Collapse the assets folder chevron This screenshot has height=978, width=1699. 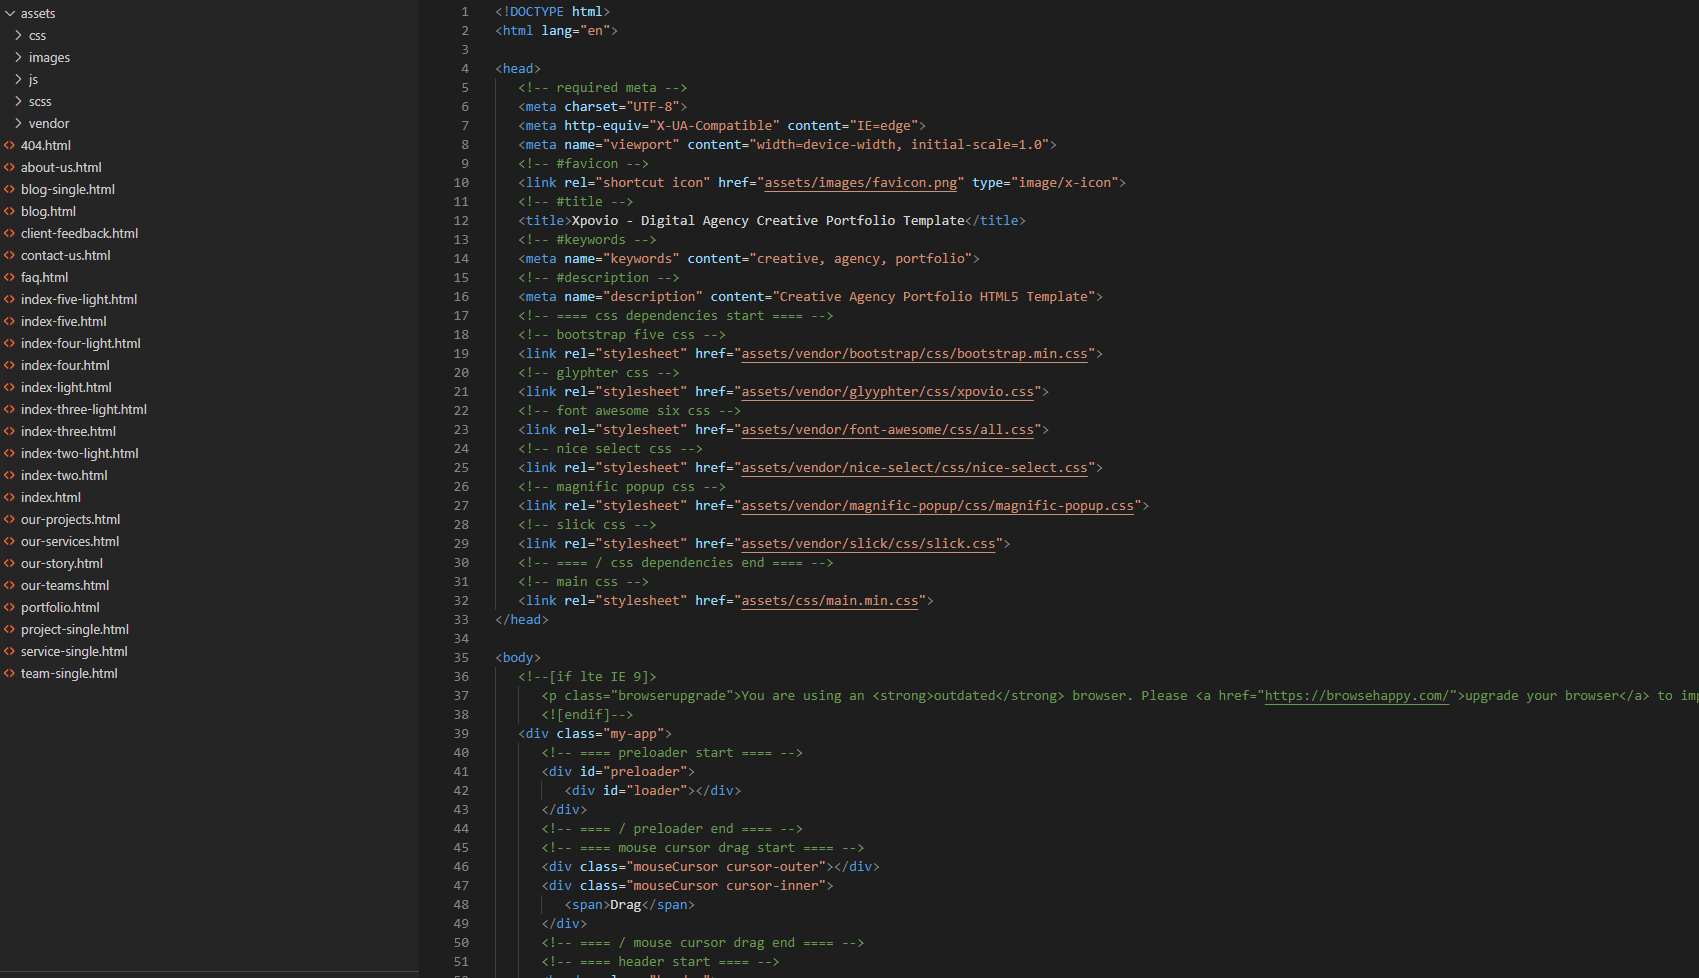(x=10, y=13)
